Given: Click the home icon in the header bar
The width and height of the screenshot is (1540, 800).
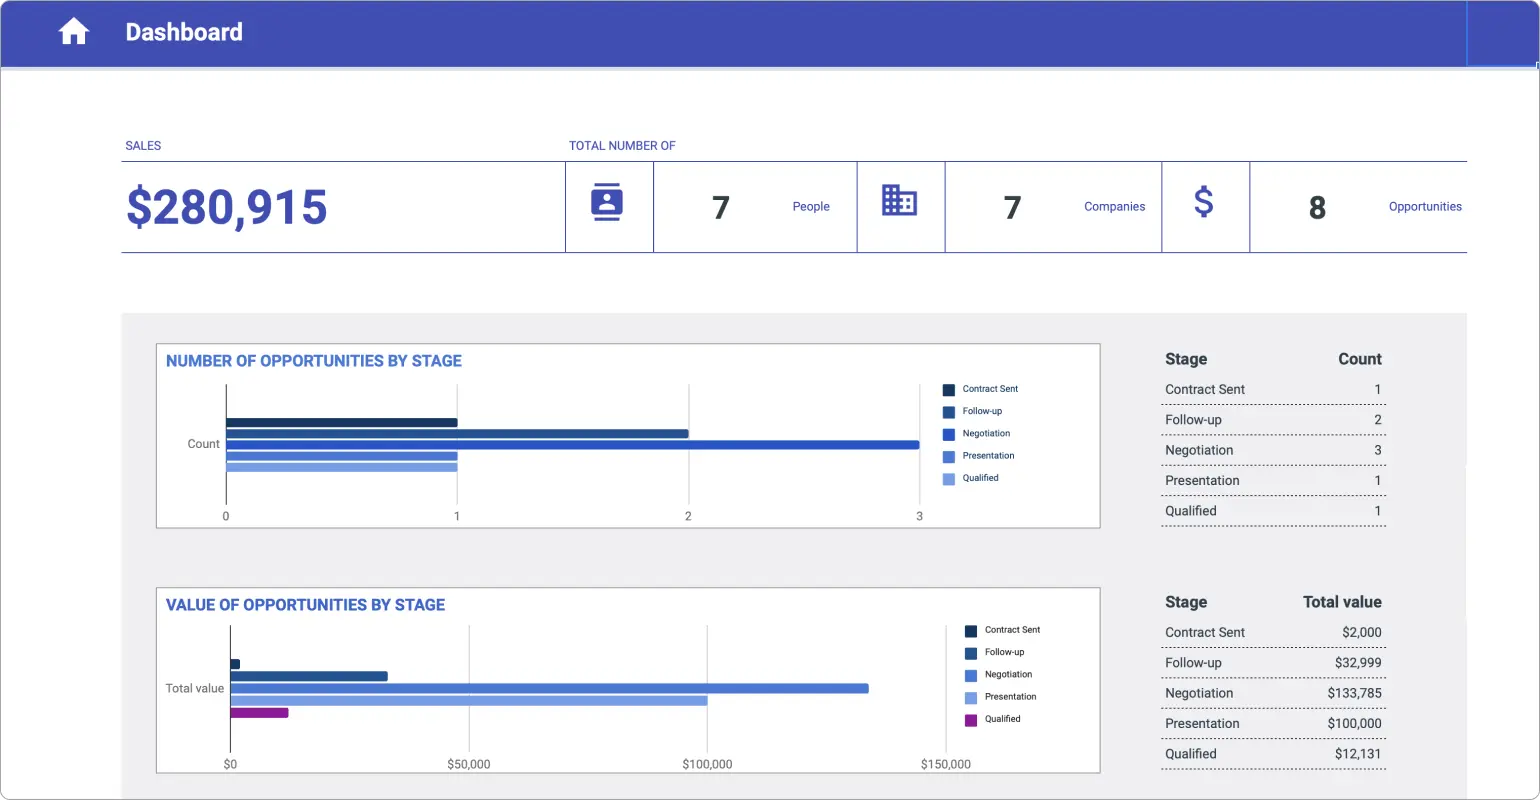Looking at the screenshot, I should (x=73, y=31).
